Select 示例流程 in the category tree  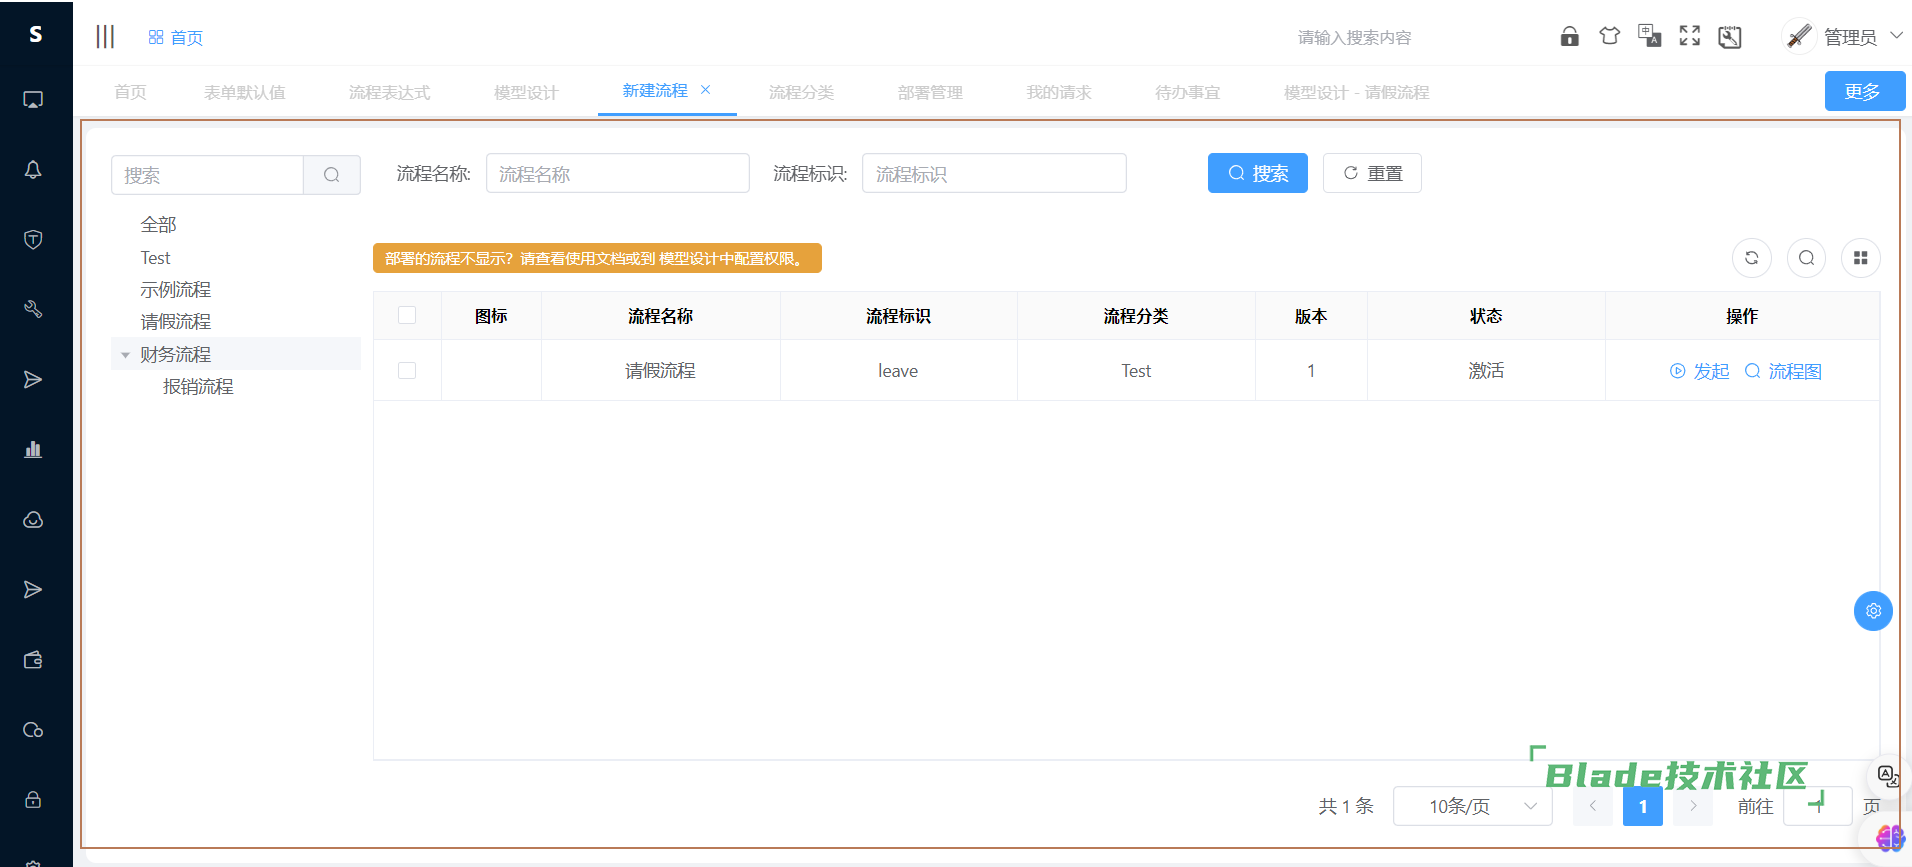point(175,290)
